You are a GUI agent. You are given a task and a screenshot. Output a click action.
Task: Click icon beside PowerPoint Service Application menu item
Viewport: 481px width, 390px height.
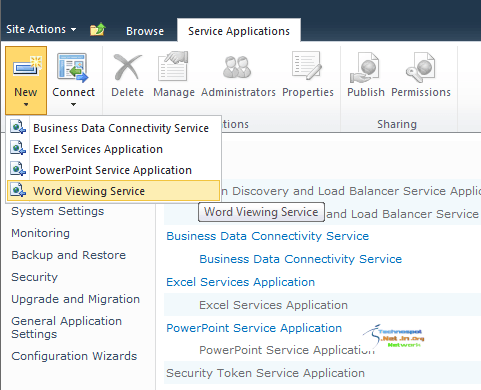click(x=18, y=169)
